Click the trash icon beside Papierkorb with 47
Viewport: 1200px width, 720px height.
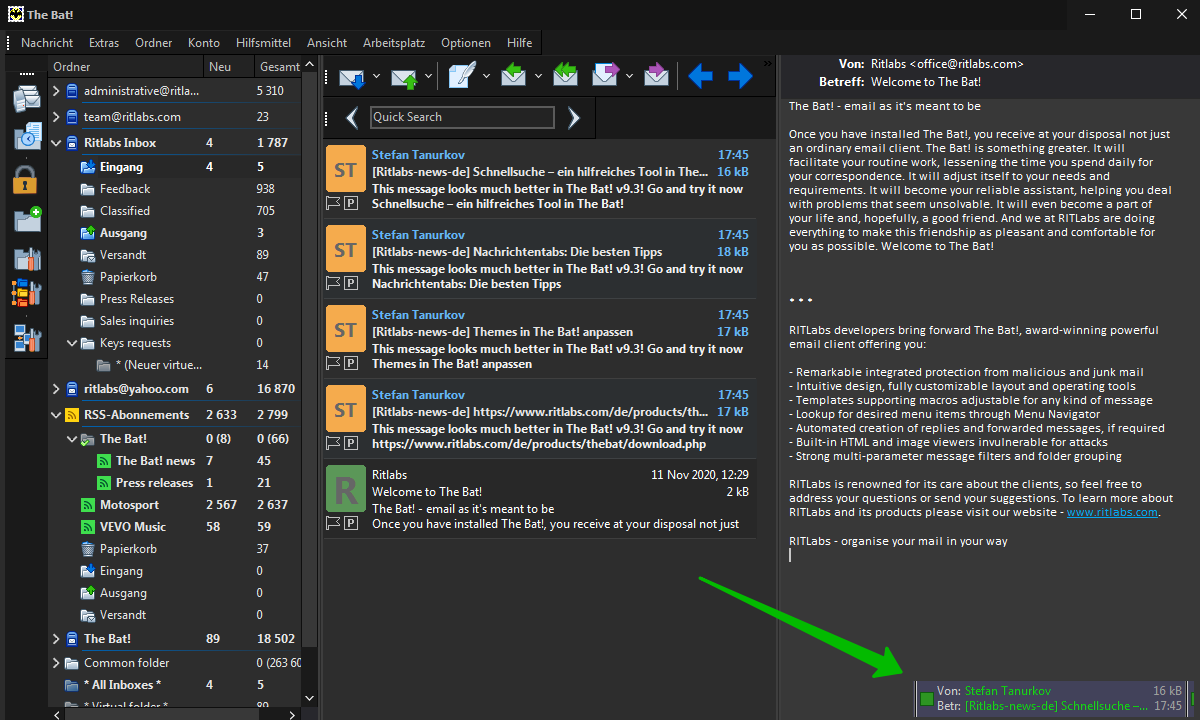(x=87, y=277)
